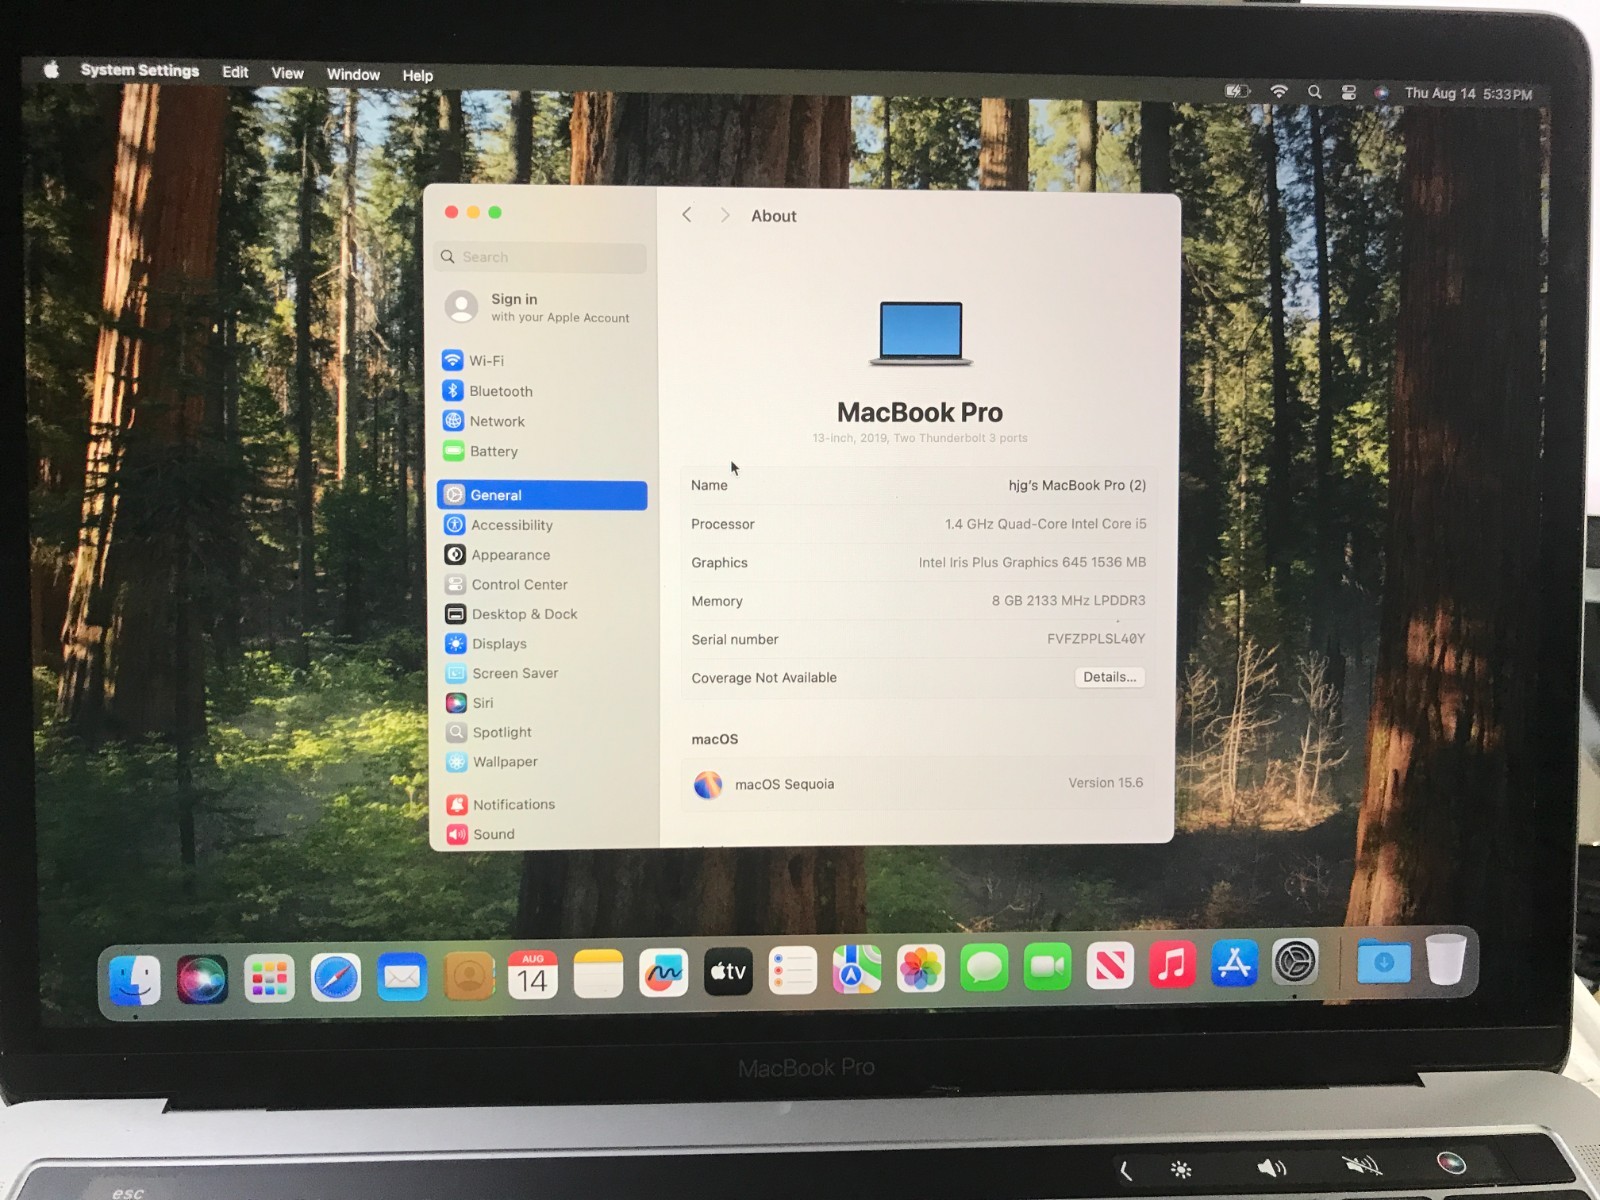Image resolution: width=1600 pixels, height=1200 pixels.
Task: Open the Battery settings pane
Action: pos(493,451)
